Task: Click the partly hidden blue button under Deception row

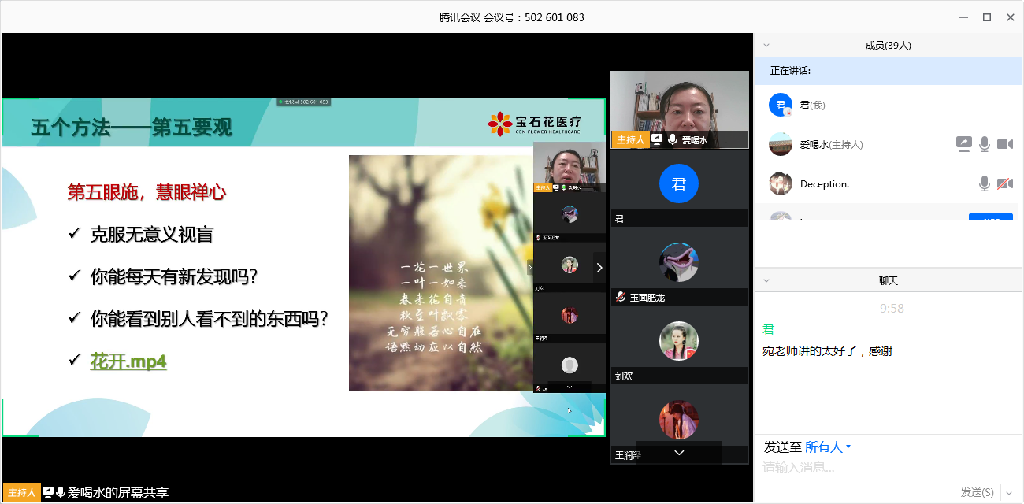Action: tap(991, 217)
